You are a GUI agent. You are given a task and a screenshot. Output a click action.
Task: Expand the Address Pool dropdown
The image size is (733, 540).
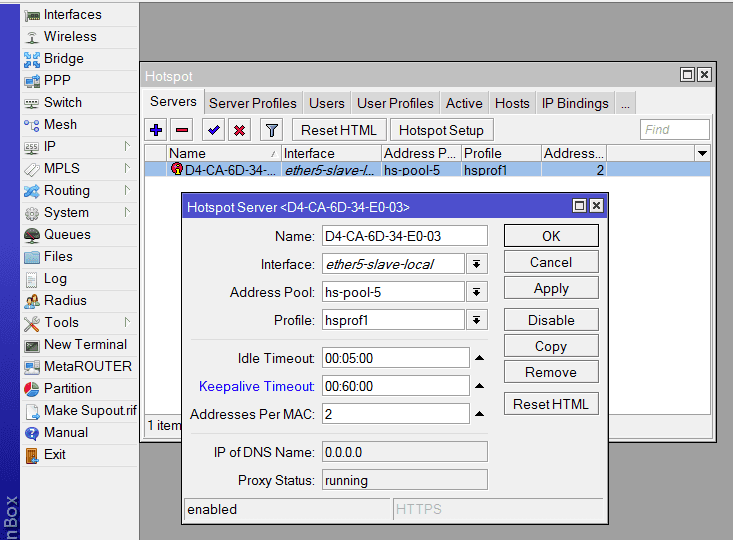coord(477,292)
